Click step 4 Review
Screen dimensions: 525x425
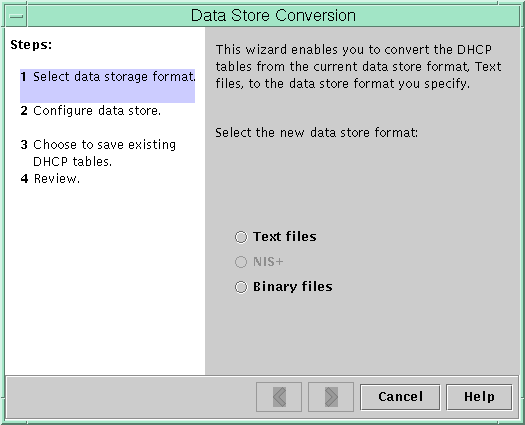pos(50,179)
